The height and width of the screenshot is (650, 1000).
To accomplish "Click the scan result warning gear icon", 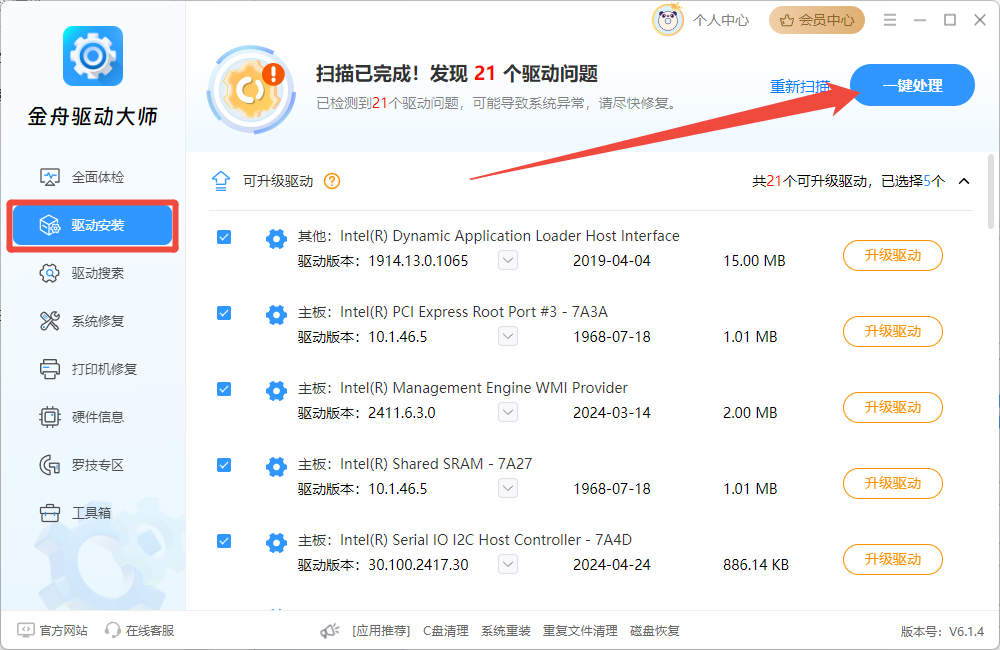I will pos(252,90).
